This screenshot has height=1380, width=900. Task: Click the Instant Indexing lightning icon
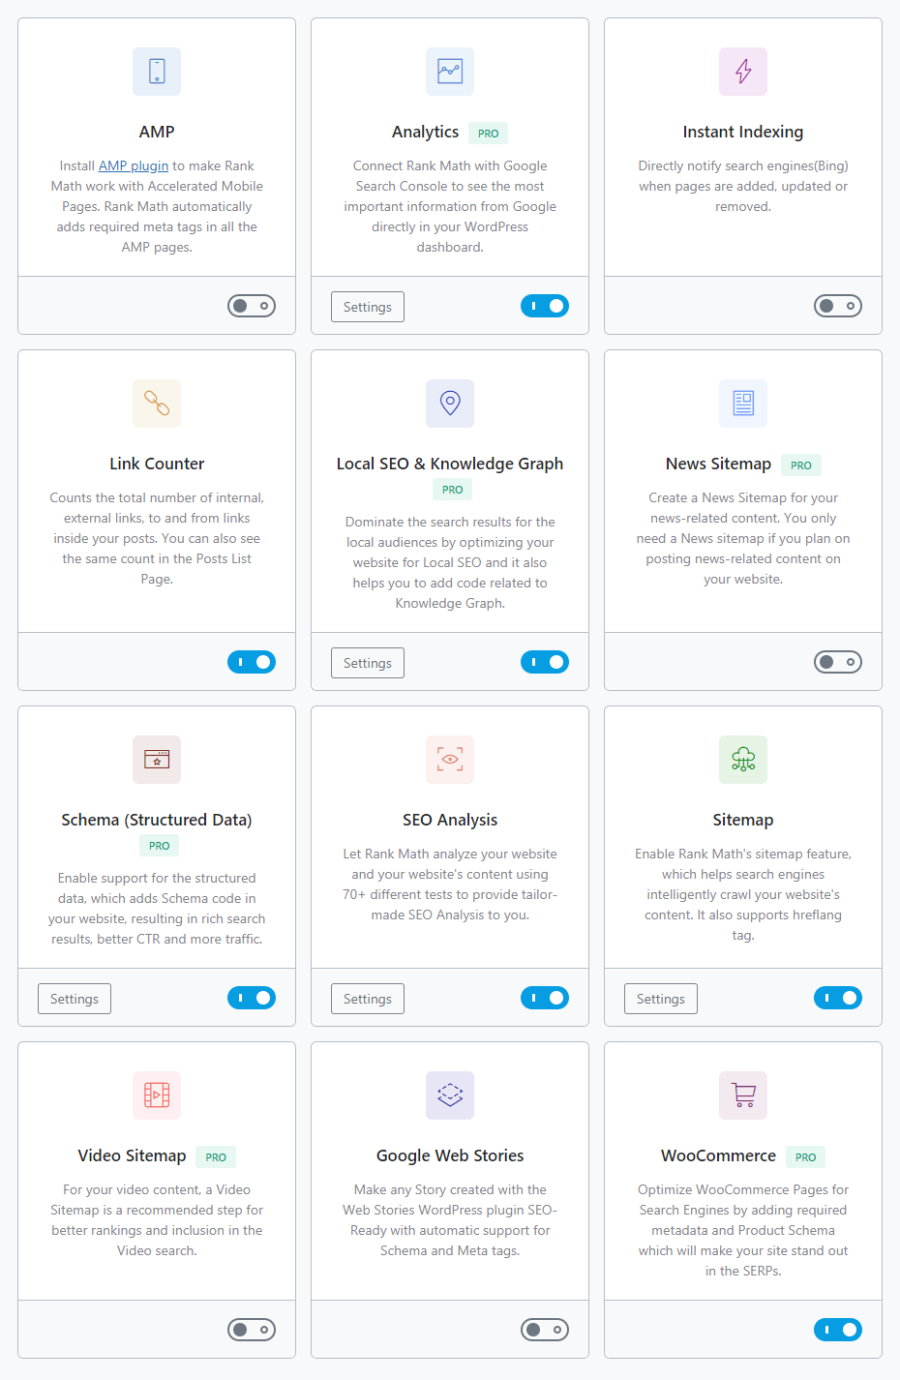(x=743, y=72)
